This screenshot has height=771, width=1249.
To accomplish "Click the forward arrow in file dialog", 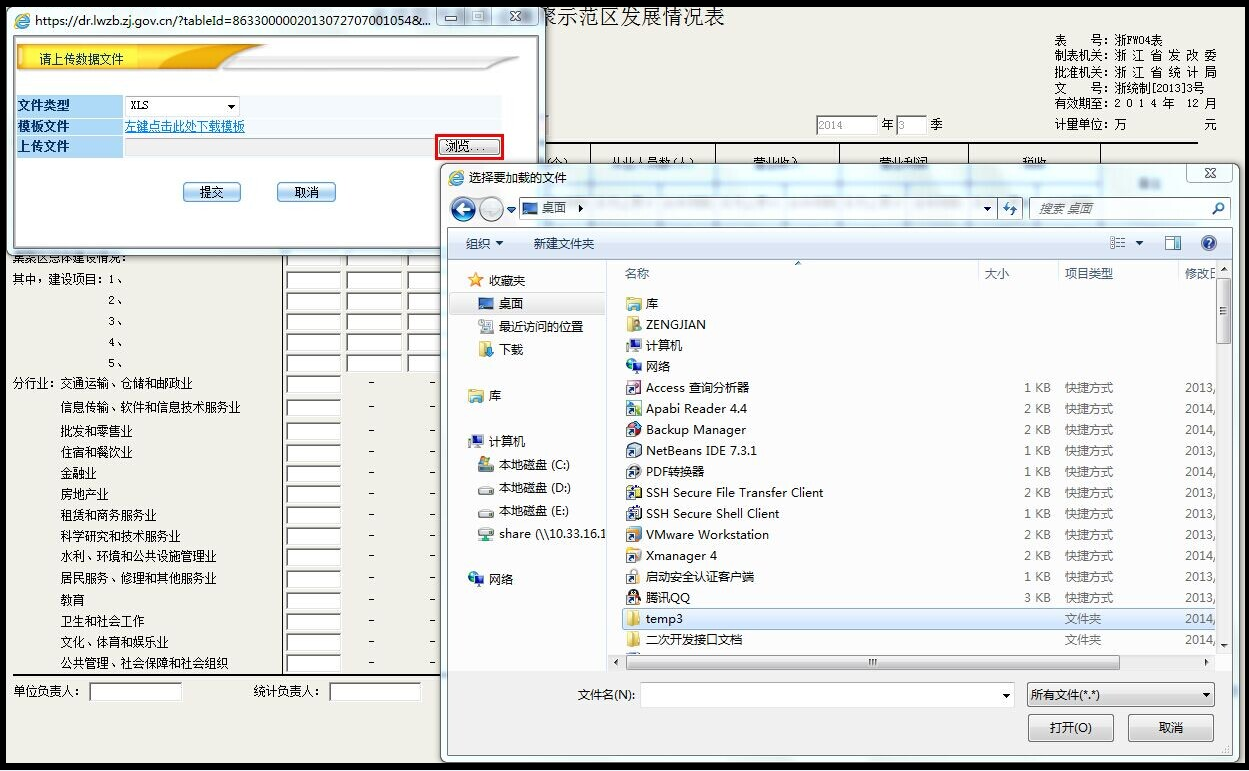I will pos(491,209).
